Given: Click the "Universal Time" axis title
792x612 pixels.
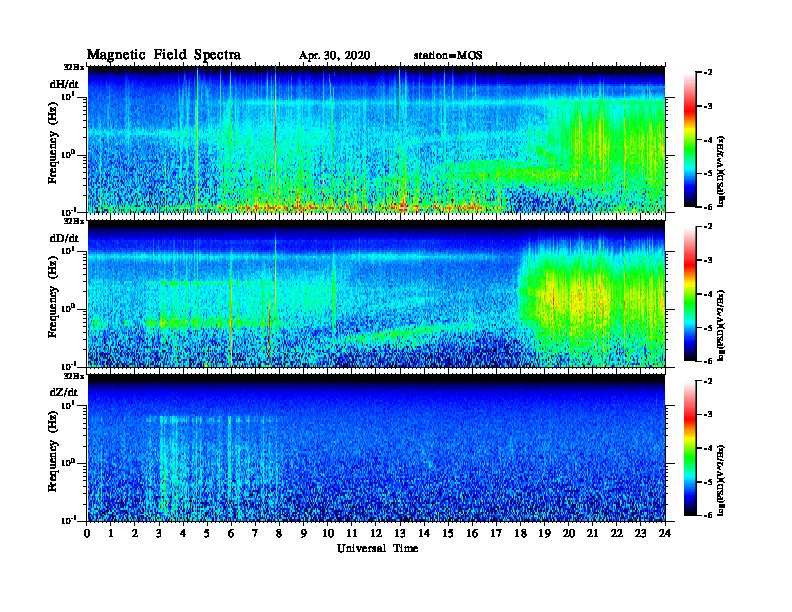Looking at the screenshot, I should (x=377, y=548).
